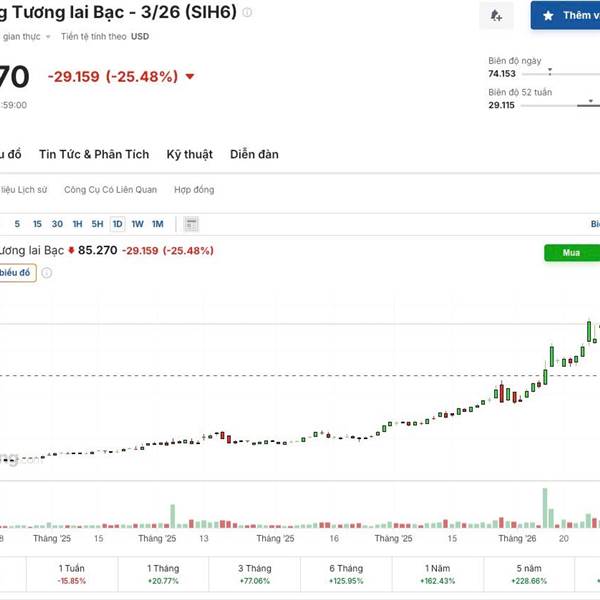Open the Công Cụ Có Liên Quan sub-tab
Image resolution: width=600 pixels, height=600 pixels.
point(110,189)
